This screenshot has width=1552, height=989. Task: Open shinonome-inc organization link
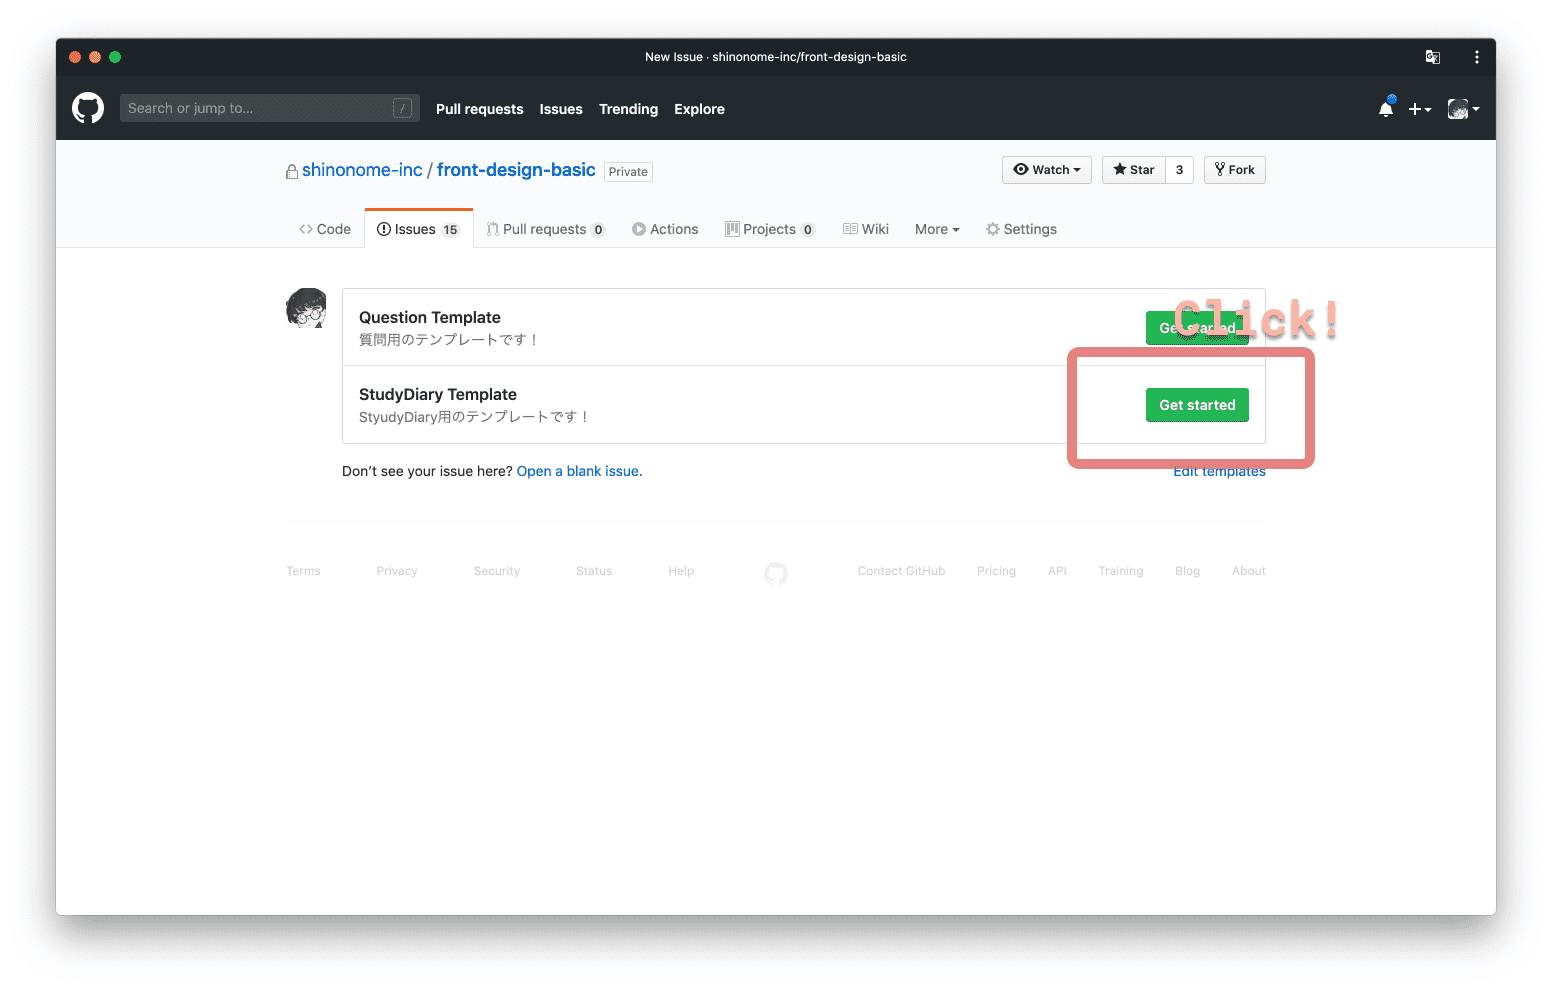362,170
